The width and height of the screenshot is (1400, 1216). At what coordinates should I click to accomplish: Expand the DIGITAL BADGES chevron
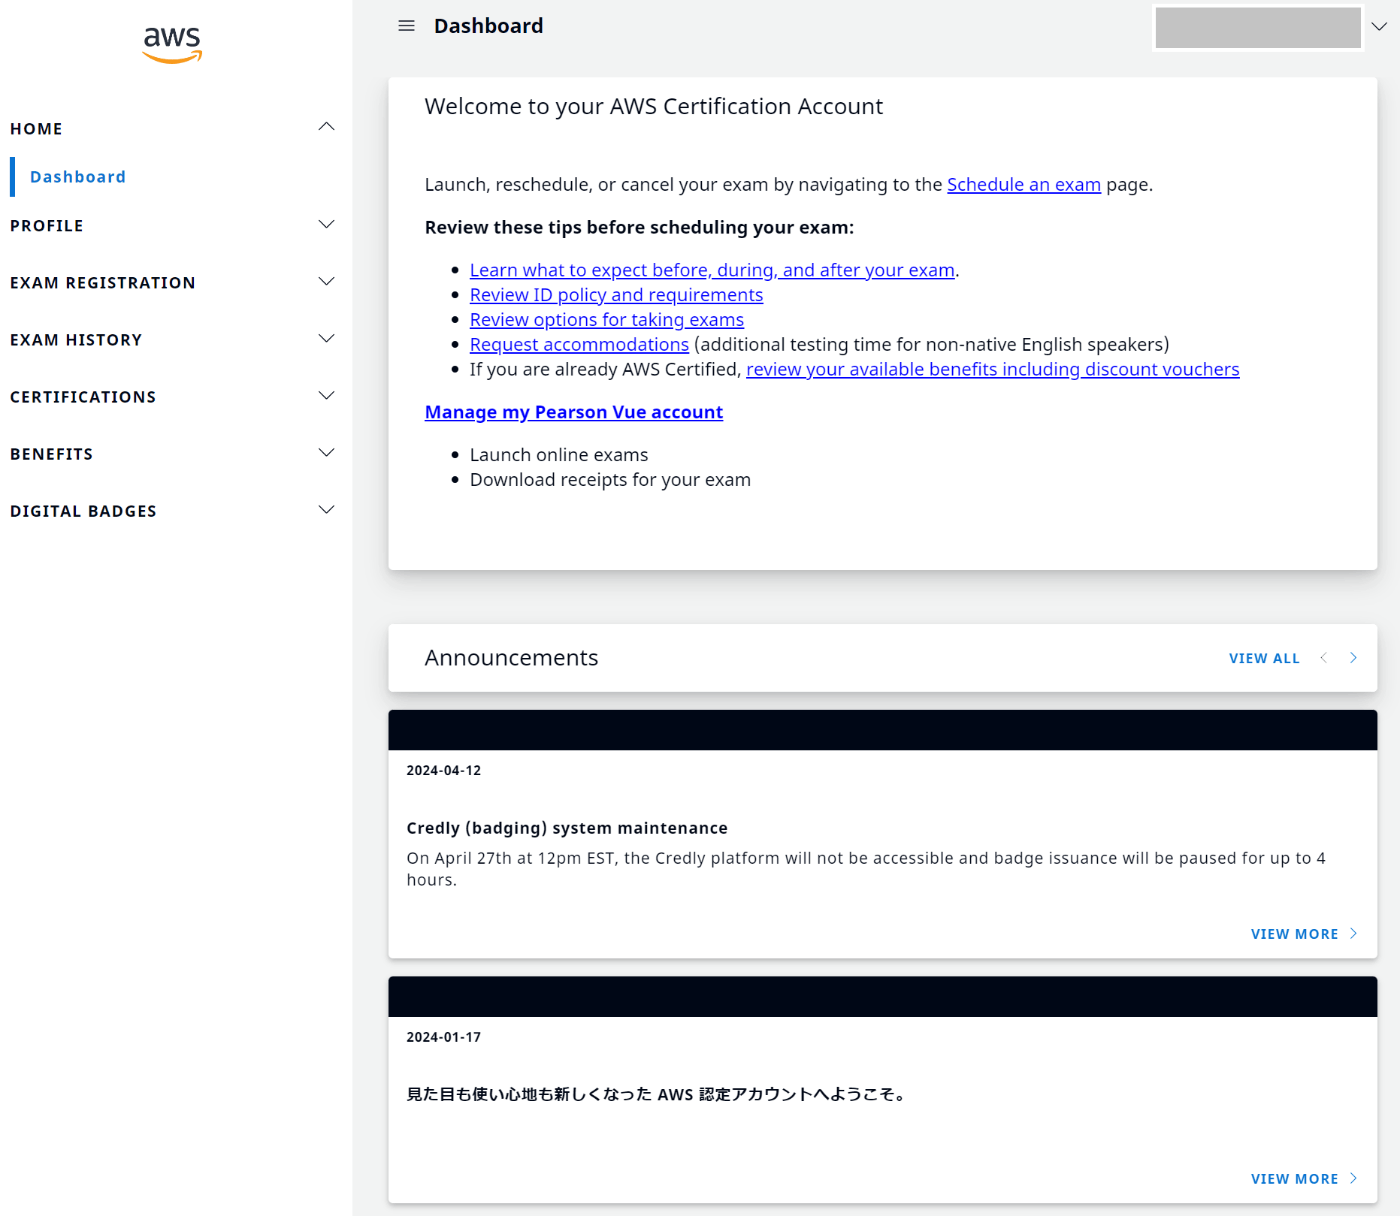pos(326,509)
